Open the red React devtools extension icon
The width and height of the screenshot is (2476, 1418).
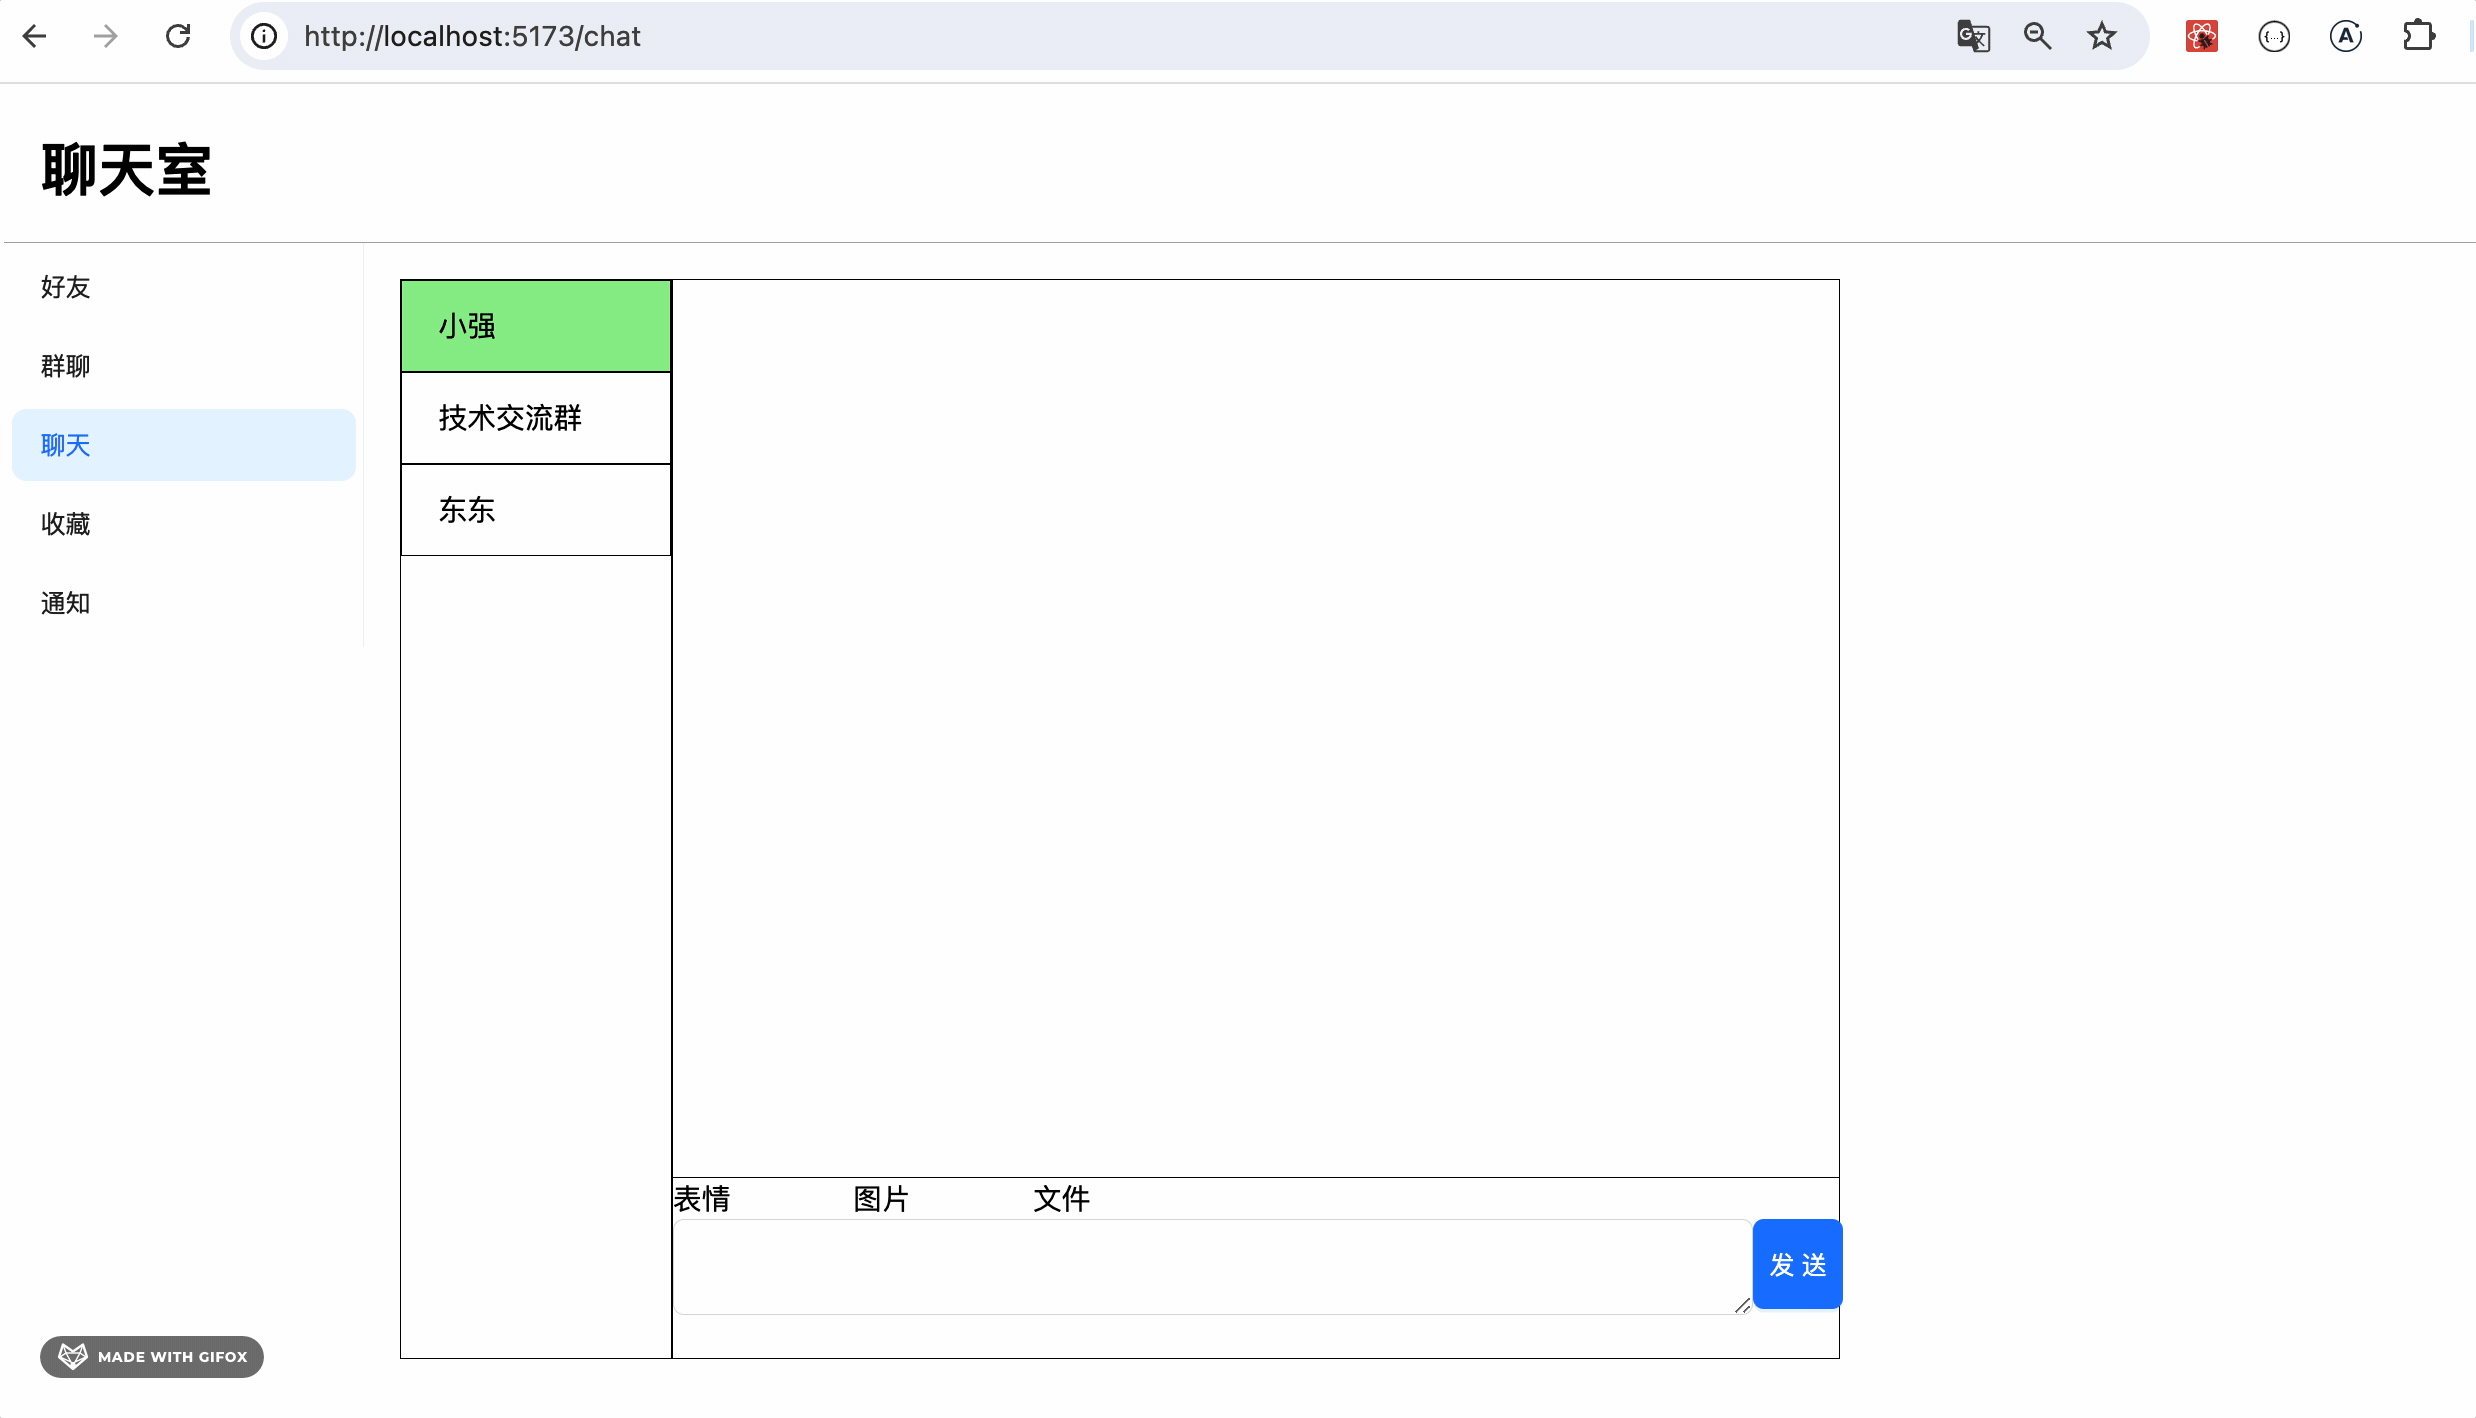click(2201, 37)
